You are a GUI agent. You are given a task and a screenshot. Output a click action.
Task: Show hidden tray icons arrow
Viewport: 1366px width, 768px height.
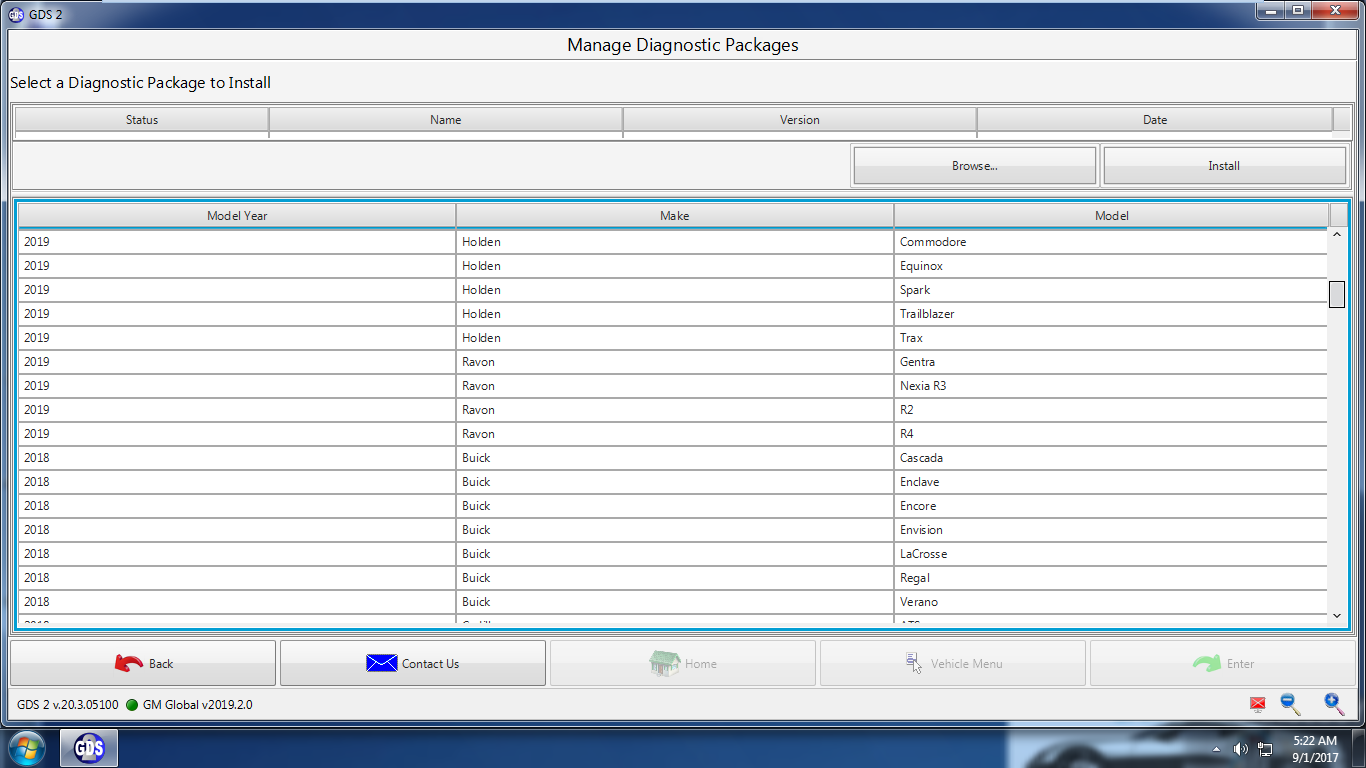point(1216,749)
